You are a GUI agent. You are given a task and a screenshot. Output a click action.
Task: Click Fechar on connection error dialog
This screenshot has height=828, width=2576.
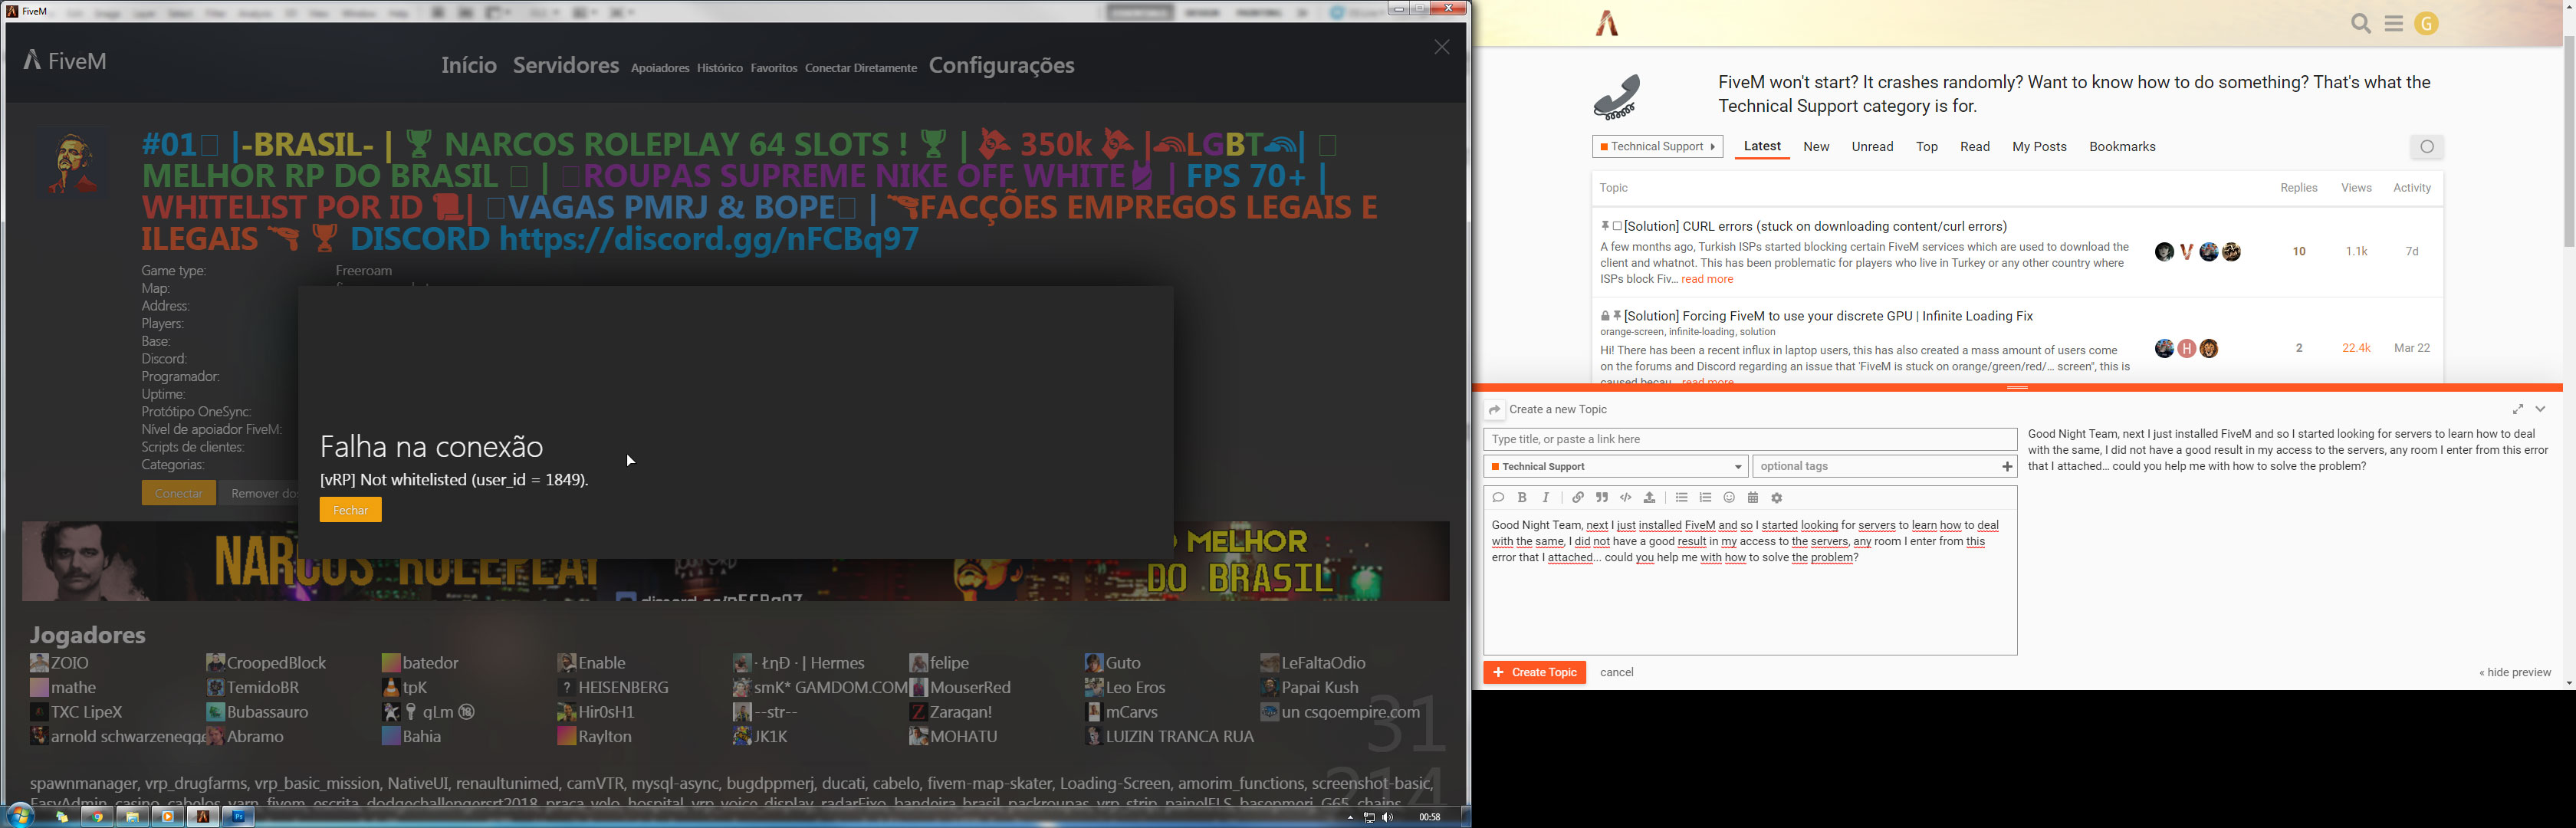(x=350, y=511)
